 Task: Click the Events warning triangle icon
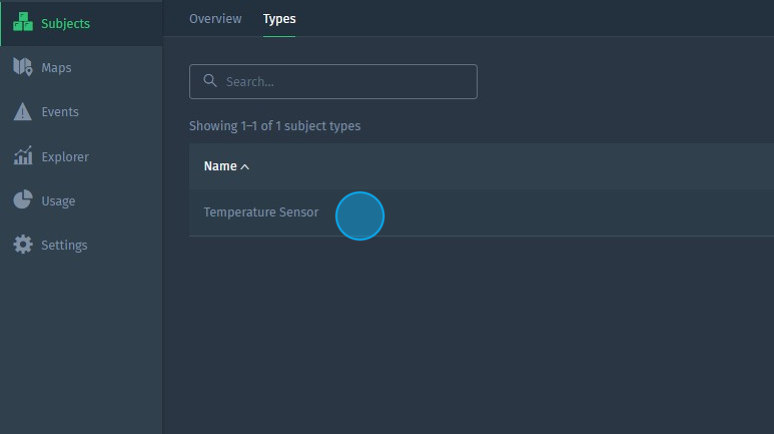pyautogui.click(x=23, y=112)
